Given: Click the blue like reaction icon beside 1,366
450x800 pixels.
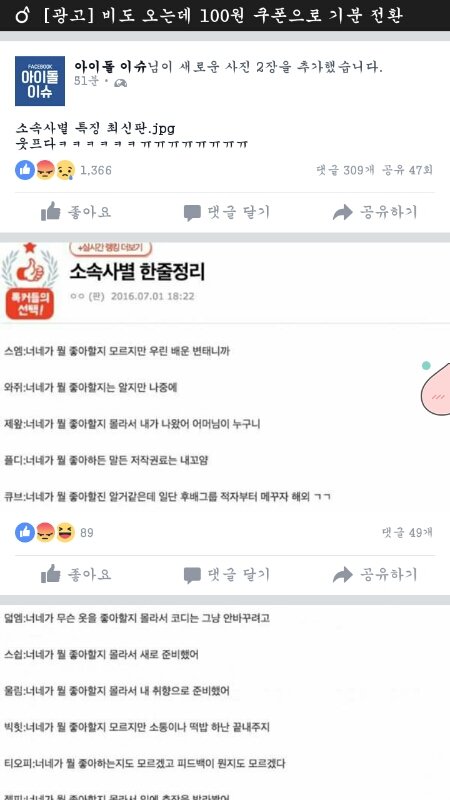Looking at the screenshot, I should [x=25, y=170].
